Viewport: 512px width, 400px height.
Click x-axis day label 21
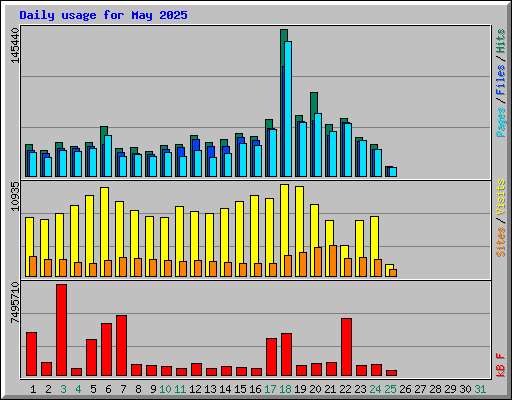[x=330, y=389]
